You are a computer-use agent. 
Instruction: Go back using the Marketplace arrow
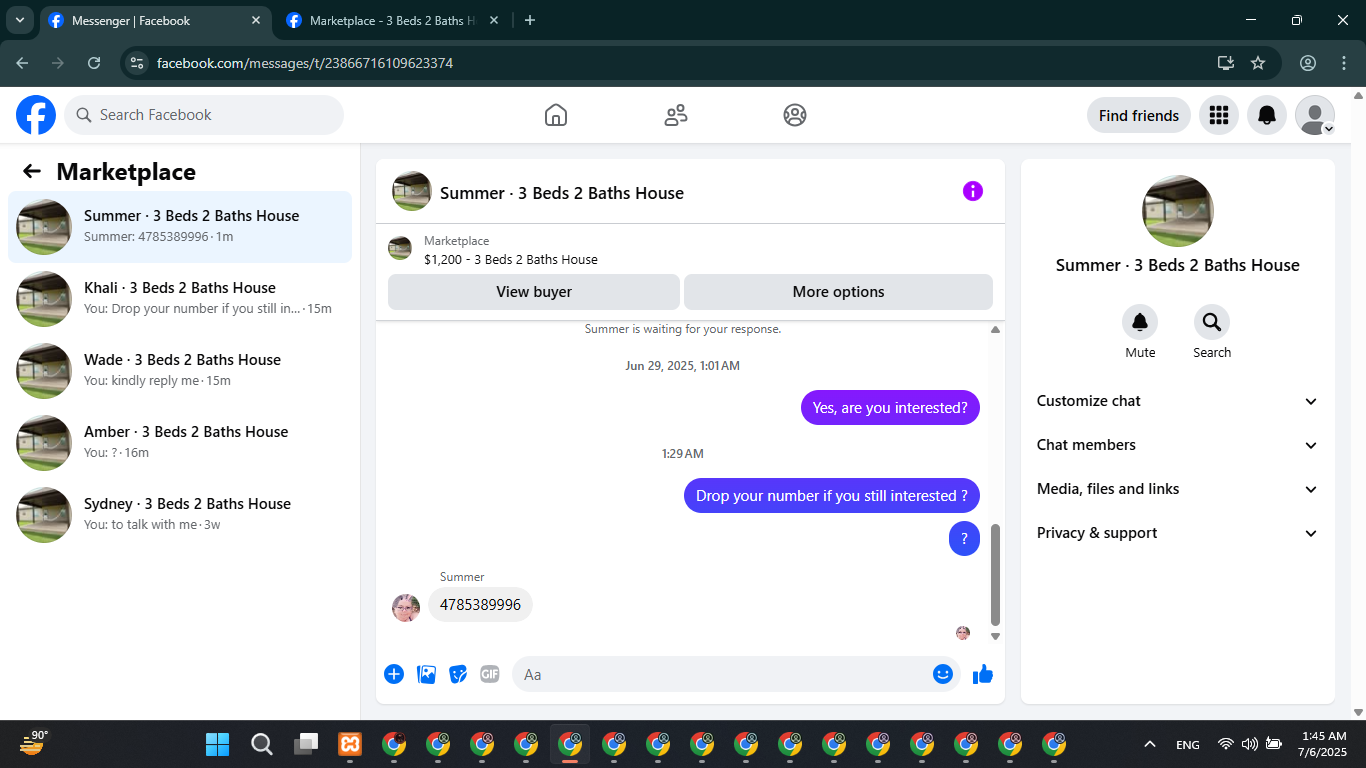[x=32, y=171]
